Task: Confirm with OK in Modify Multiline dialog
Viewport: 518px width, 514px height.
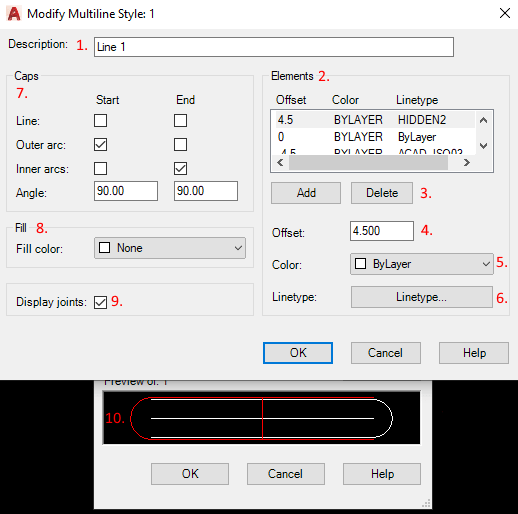Action: [x=298, y=353]
